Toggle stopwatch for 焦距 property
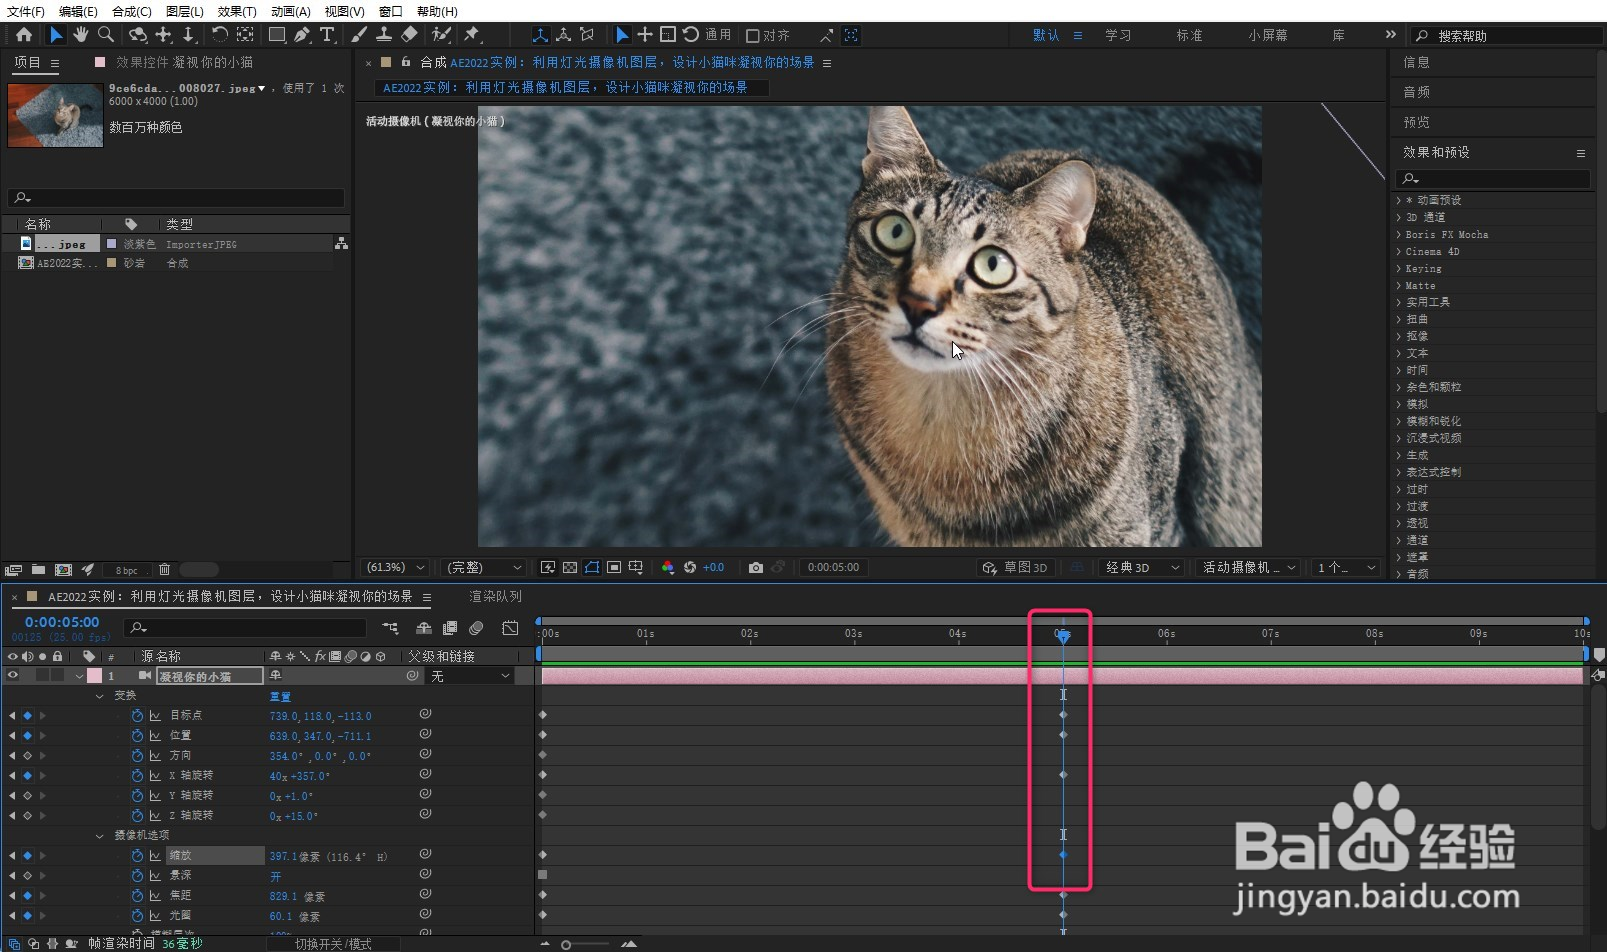Image resolution: width=1607 pixels, height=952 pixels. point(137,896)
